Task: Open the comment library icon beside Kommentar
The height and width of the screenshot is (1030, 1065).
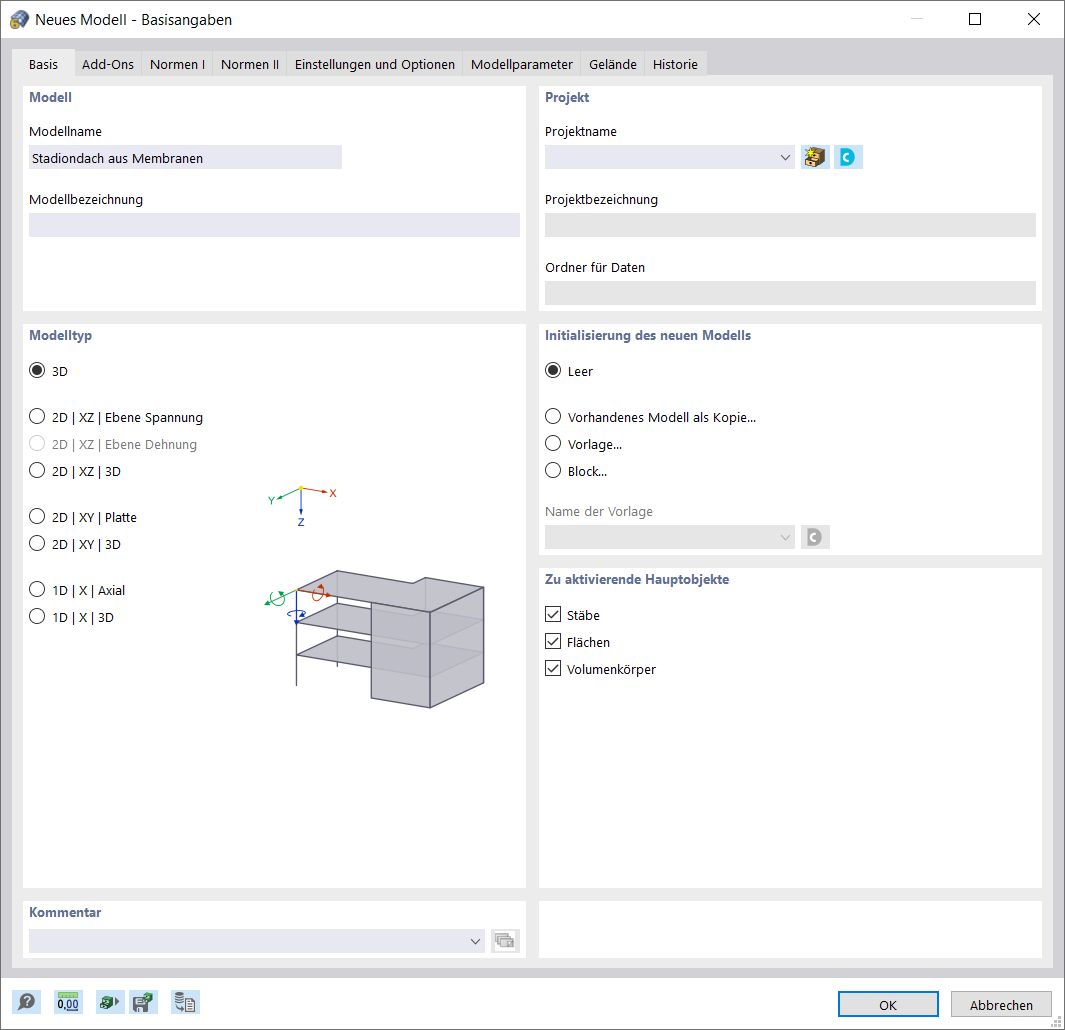Action: click(505, 940)
